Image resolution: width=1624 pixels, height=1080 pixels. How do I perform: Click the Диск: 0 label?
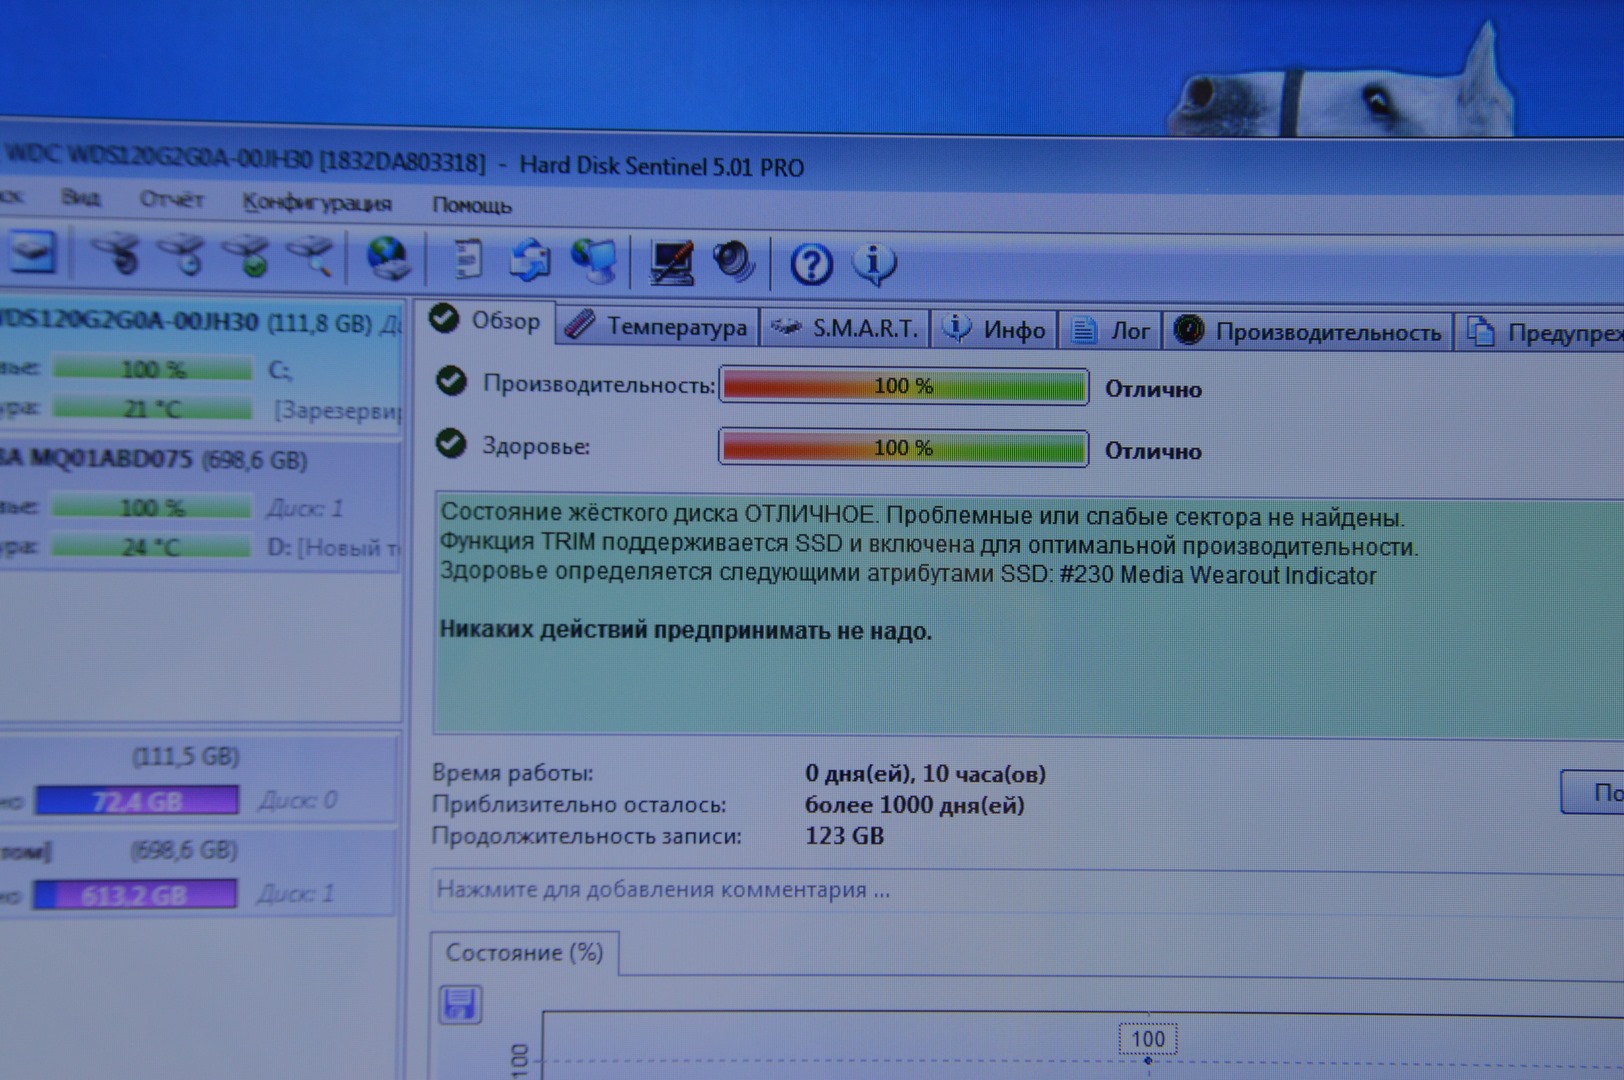(x=298, y=800)
